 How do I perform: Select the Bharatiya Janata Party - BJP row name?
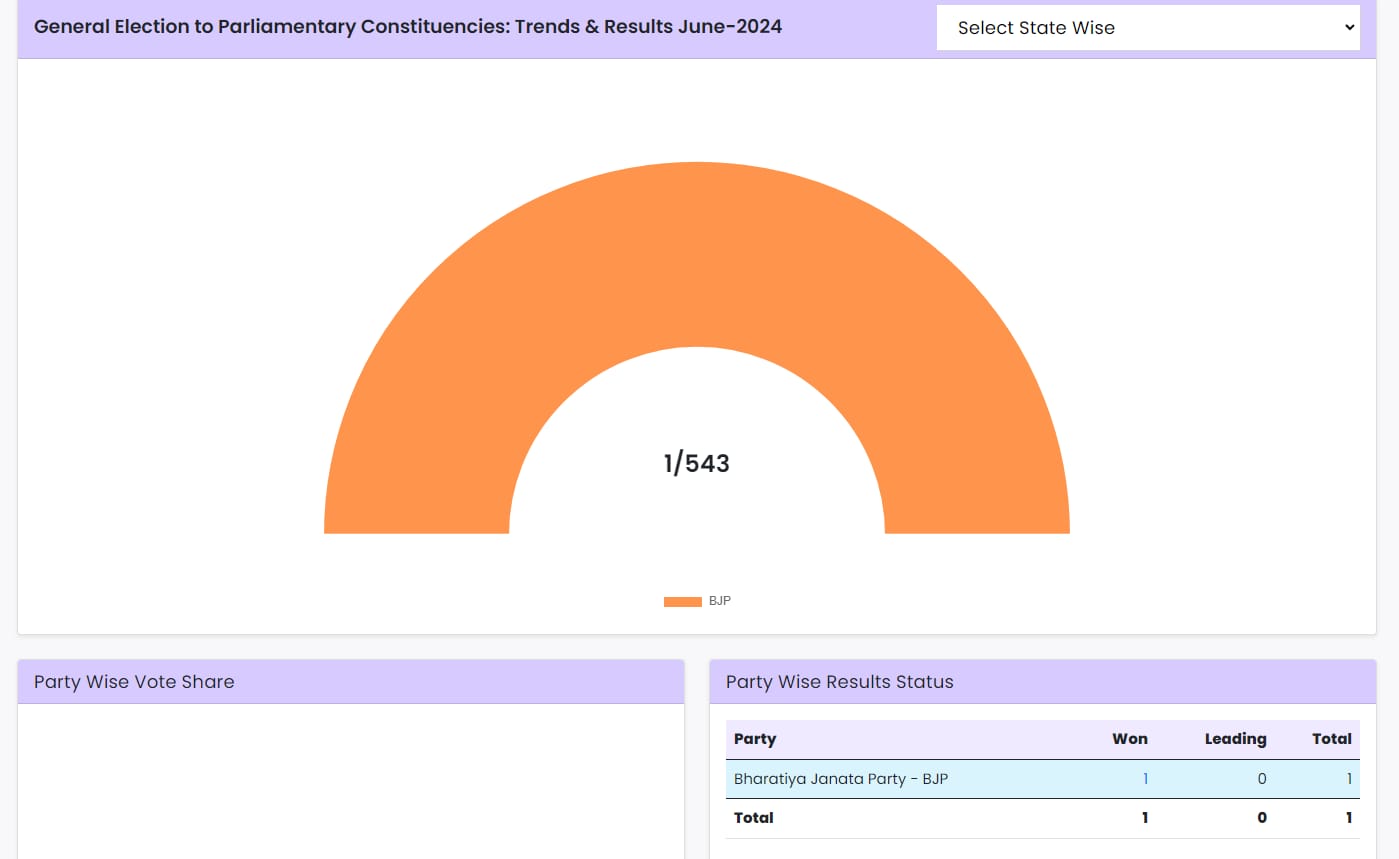click(x=841, y=779)
